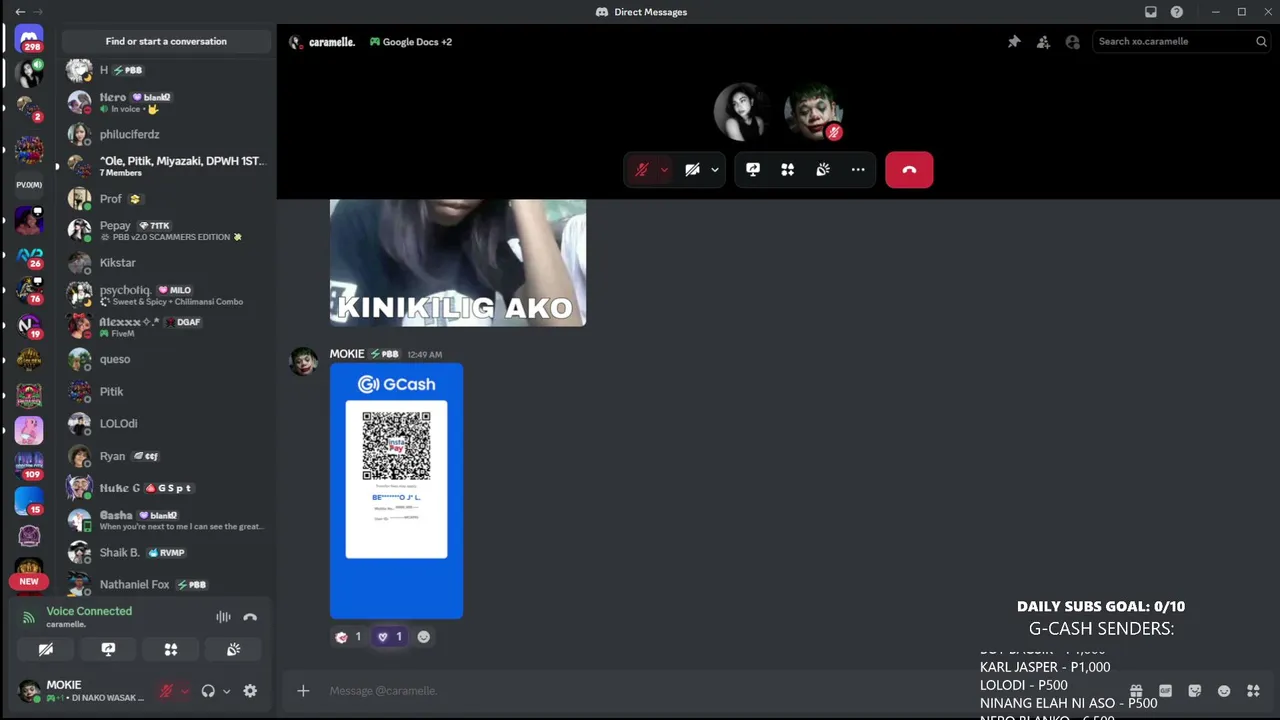
Task: Add friends to this DM
Action: click(1043, 42)
